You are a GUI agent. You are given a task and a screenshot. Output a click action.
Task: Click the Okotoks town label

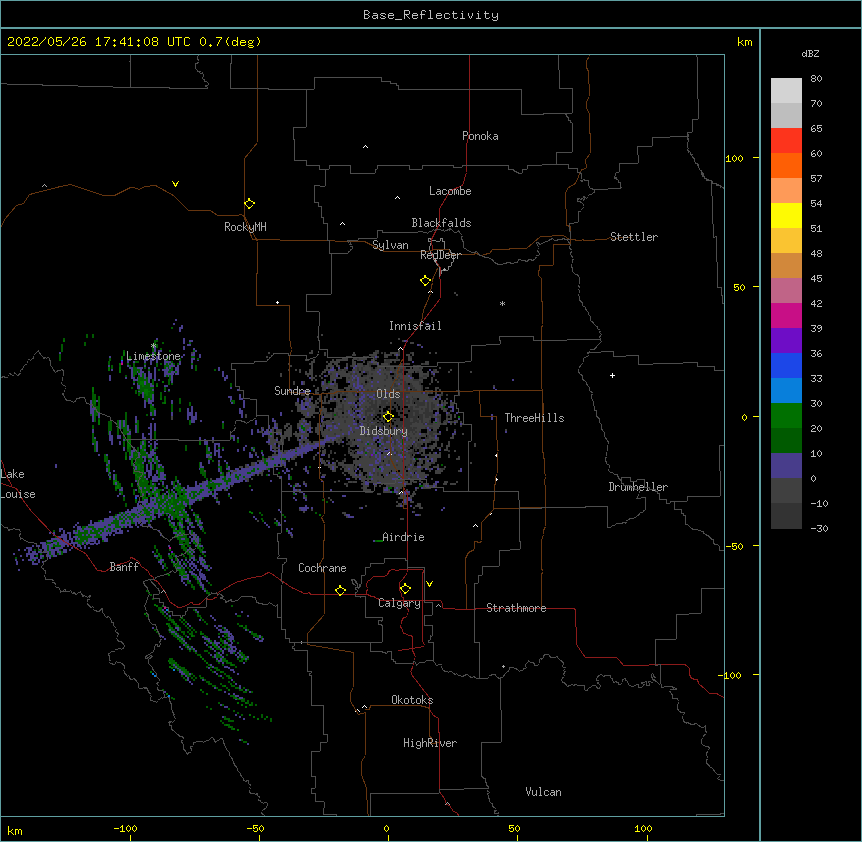coord(412,700)
